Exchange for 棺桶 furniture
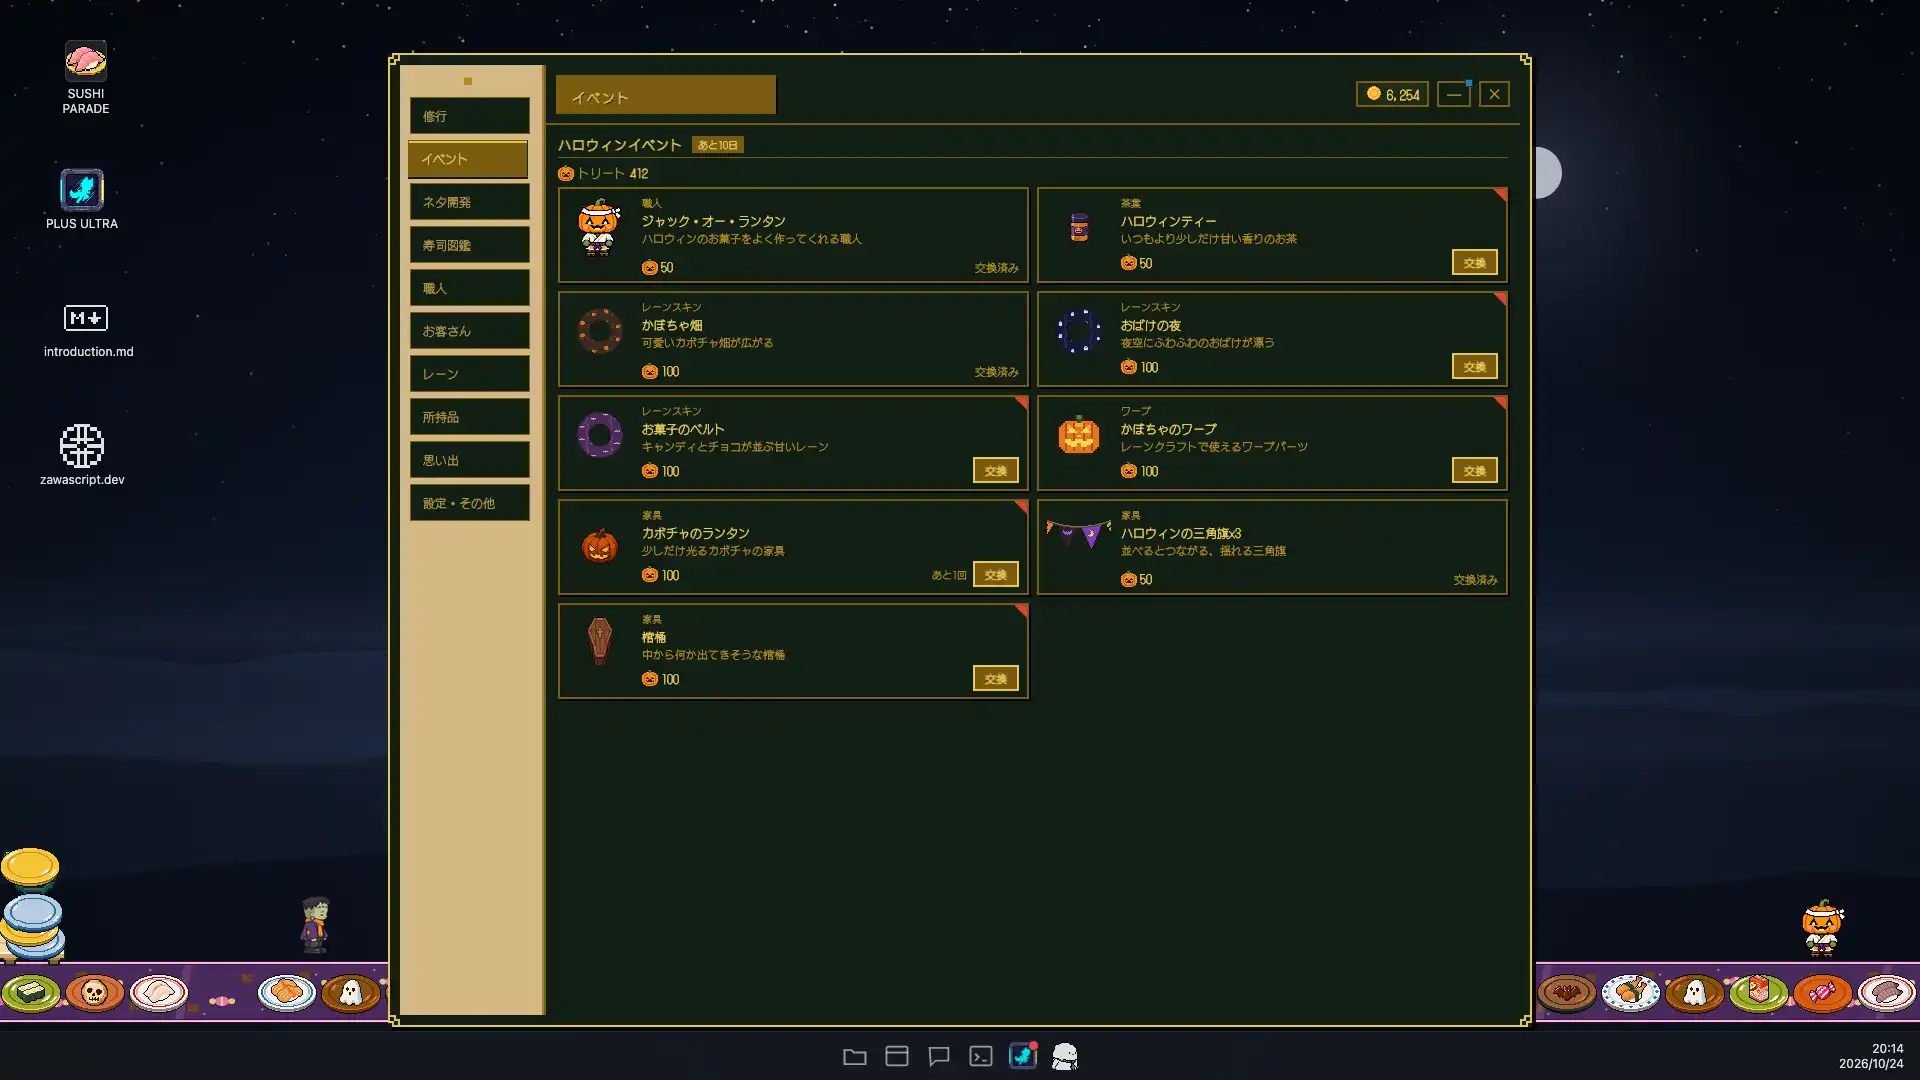The image size is (1920, 1080). point(995,678)
